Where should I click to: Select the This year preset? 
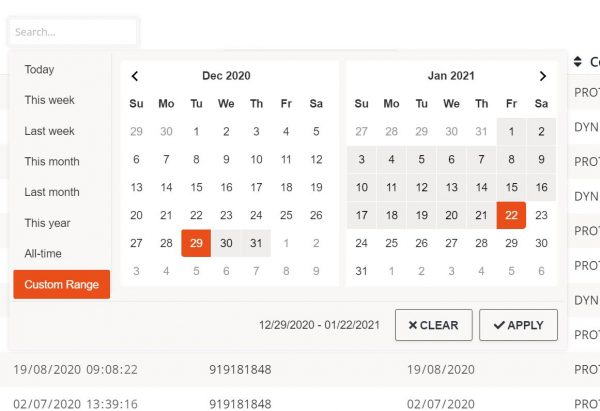(49, 223)
